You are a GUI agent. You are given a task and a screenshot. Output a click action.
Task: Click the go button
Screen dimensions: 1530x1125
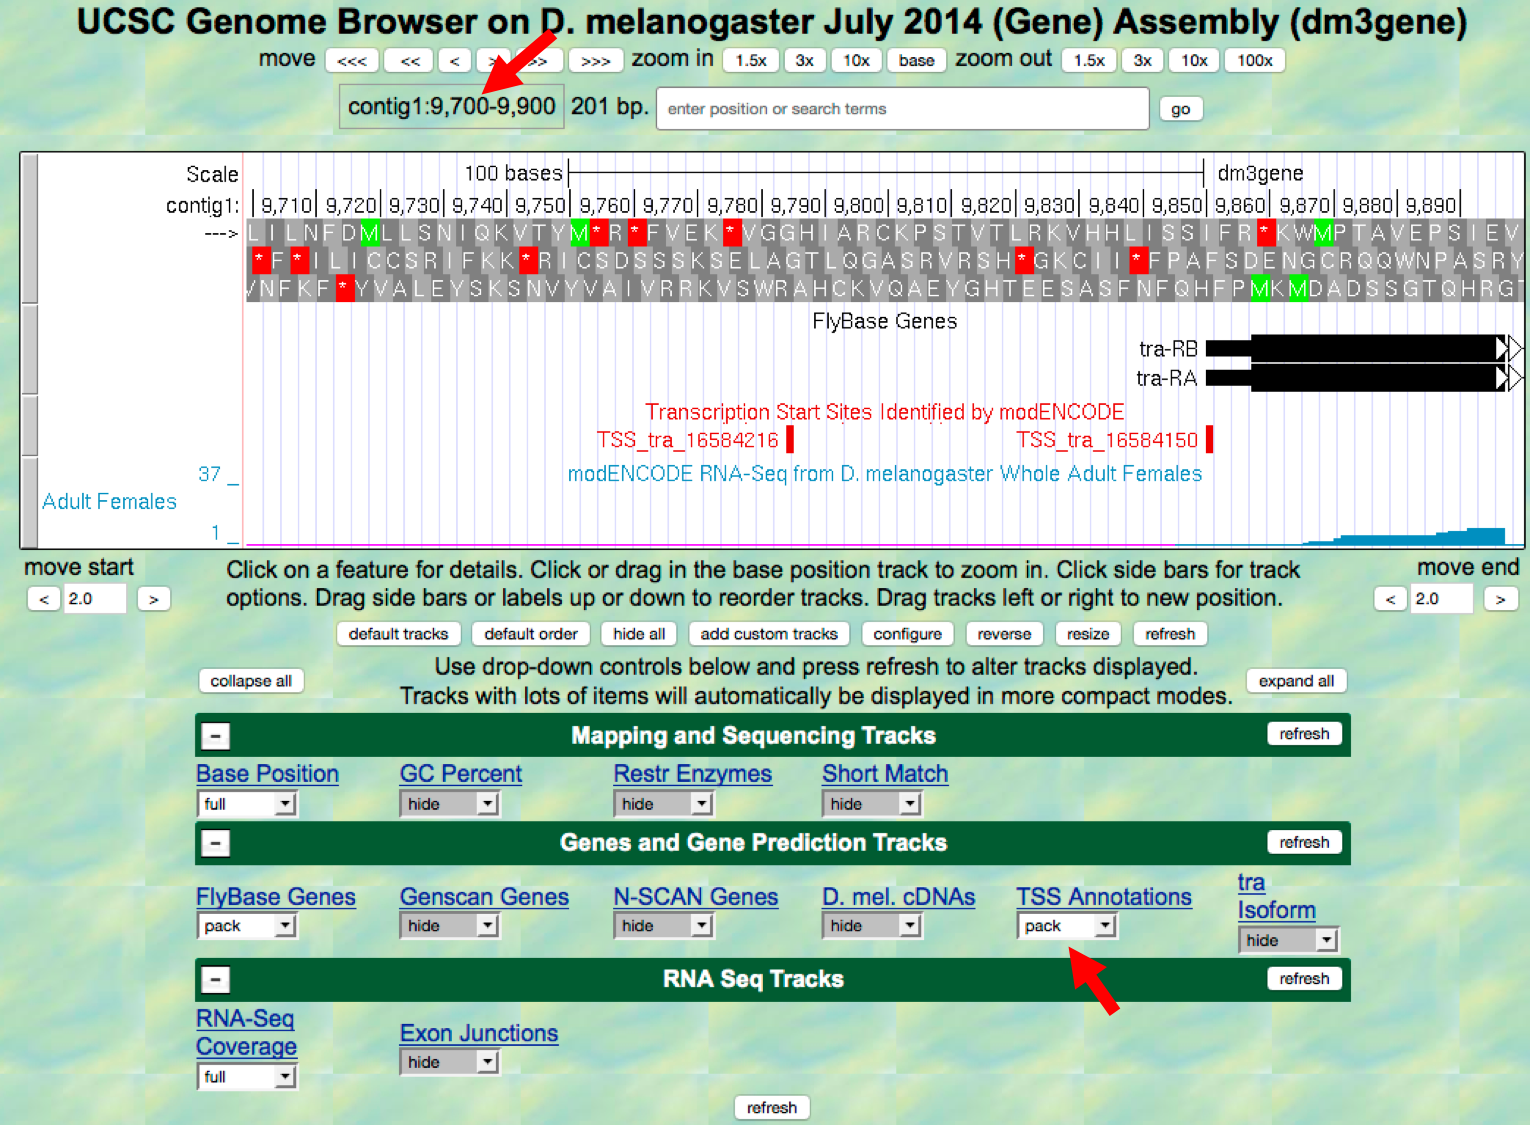(1181, 109)
